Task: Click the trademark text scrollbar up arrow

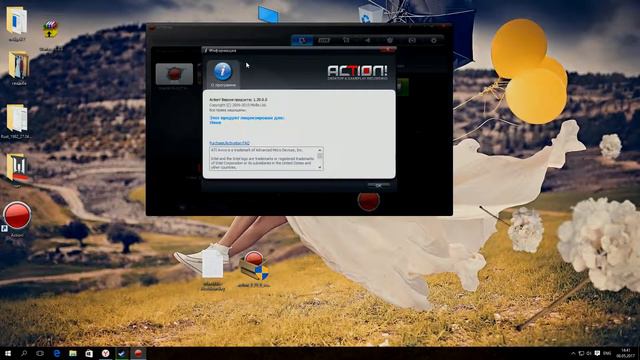Action: click(320, 150)
